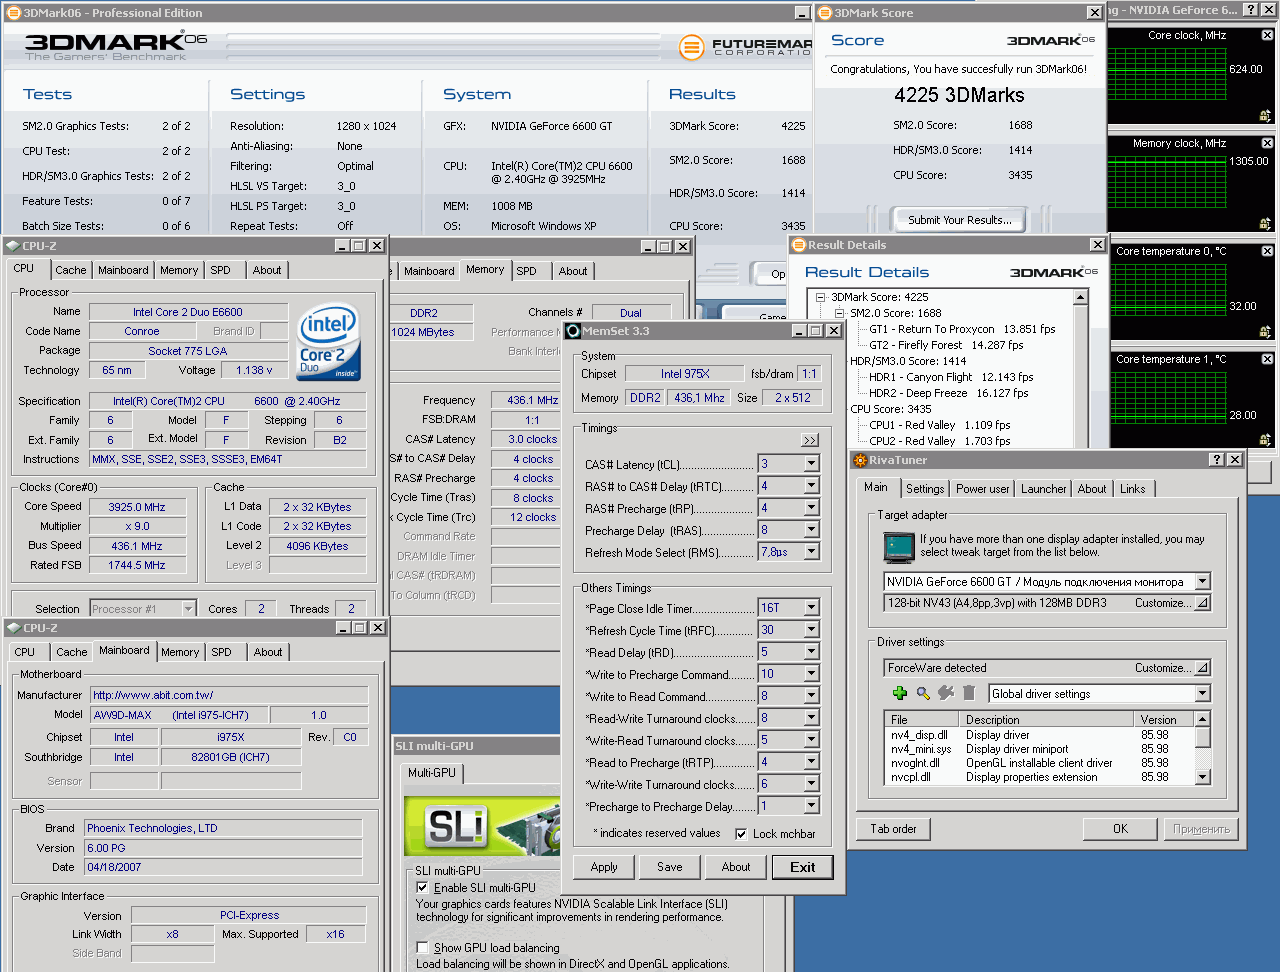Open the Precharge Delay (tRAS) dropdown
This screenshot has height=972, width=1280.
click(x=811, y=530)
